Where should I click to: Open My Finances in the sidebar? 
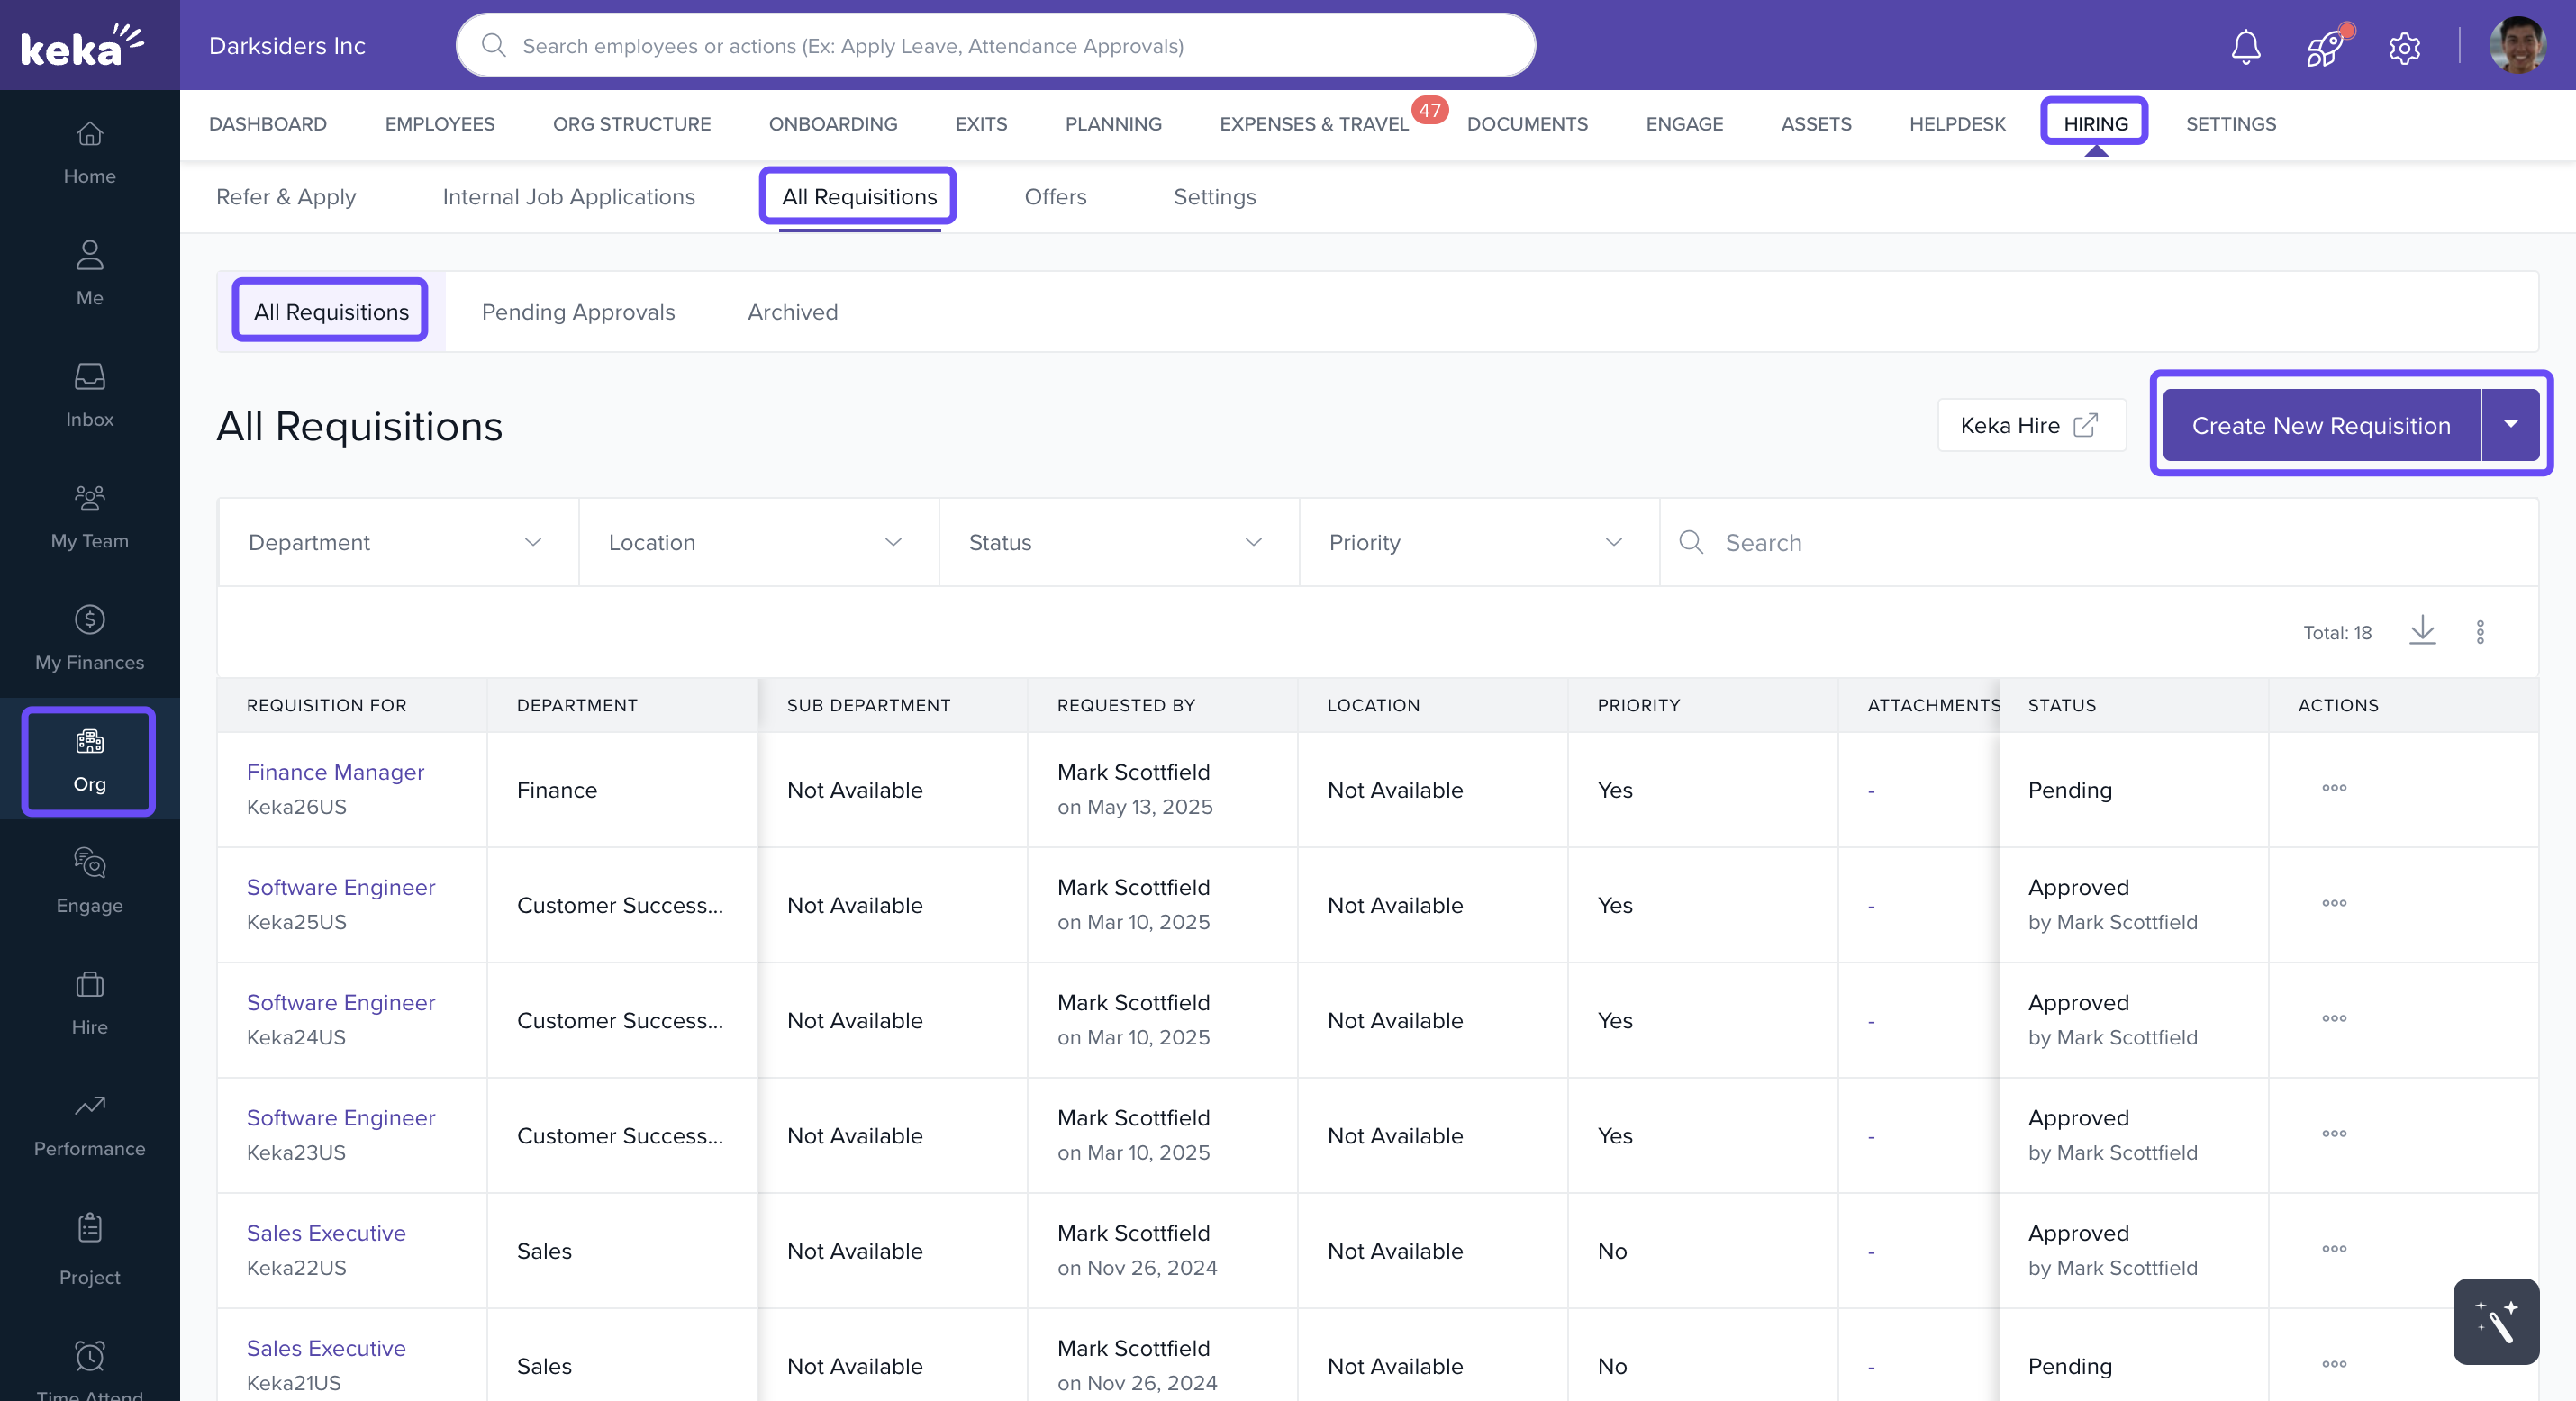[x=89, y=638]
